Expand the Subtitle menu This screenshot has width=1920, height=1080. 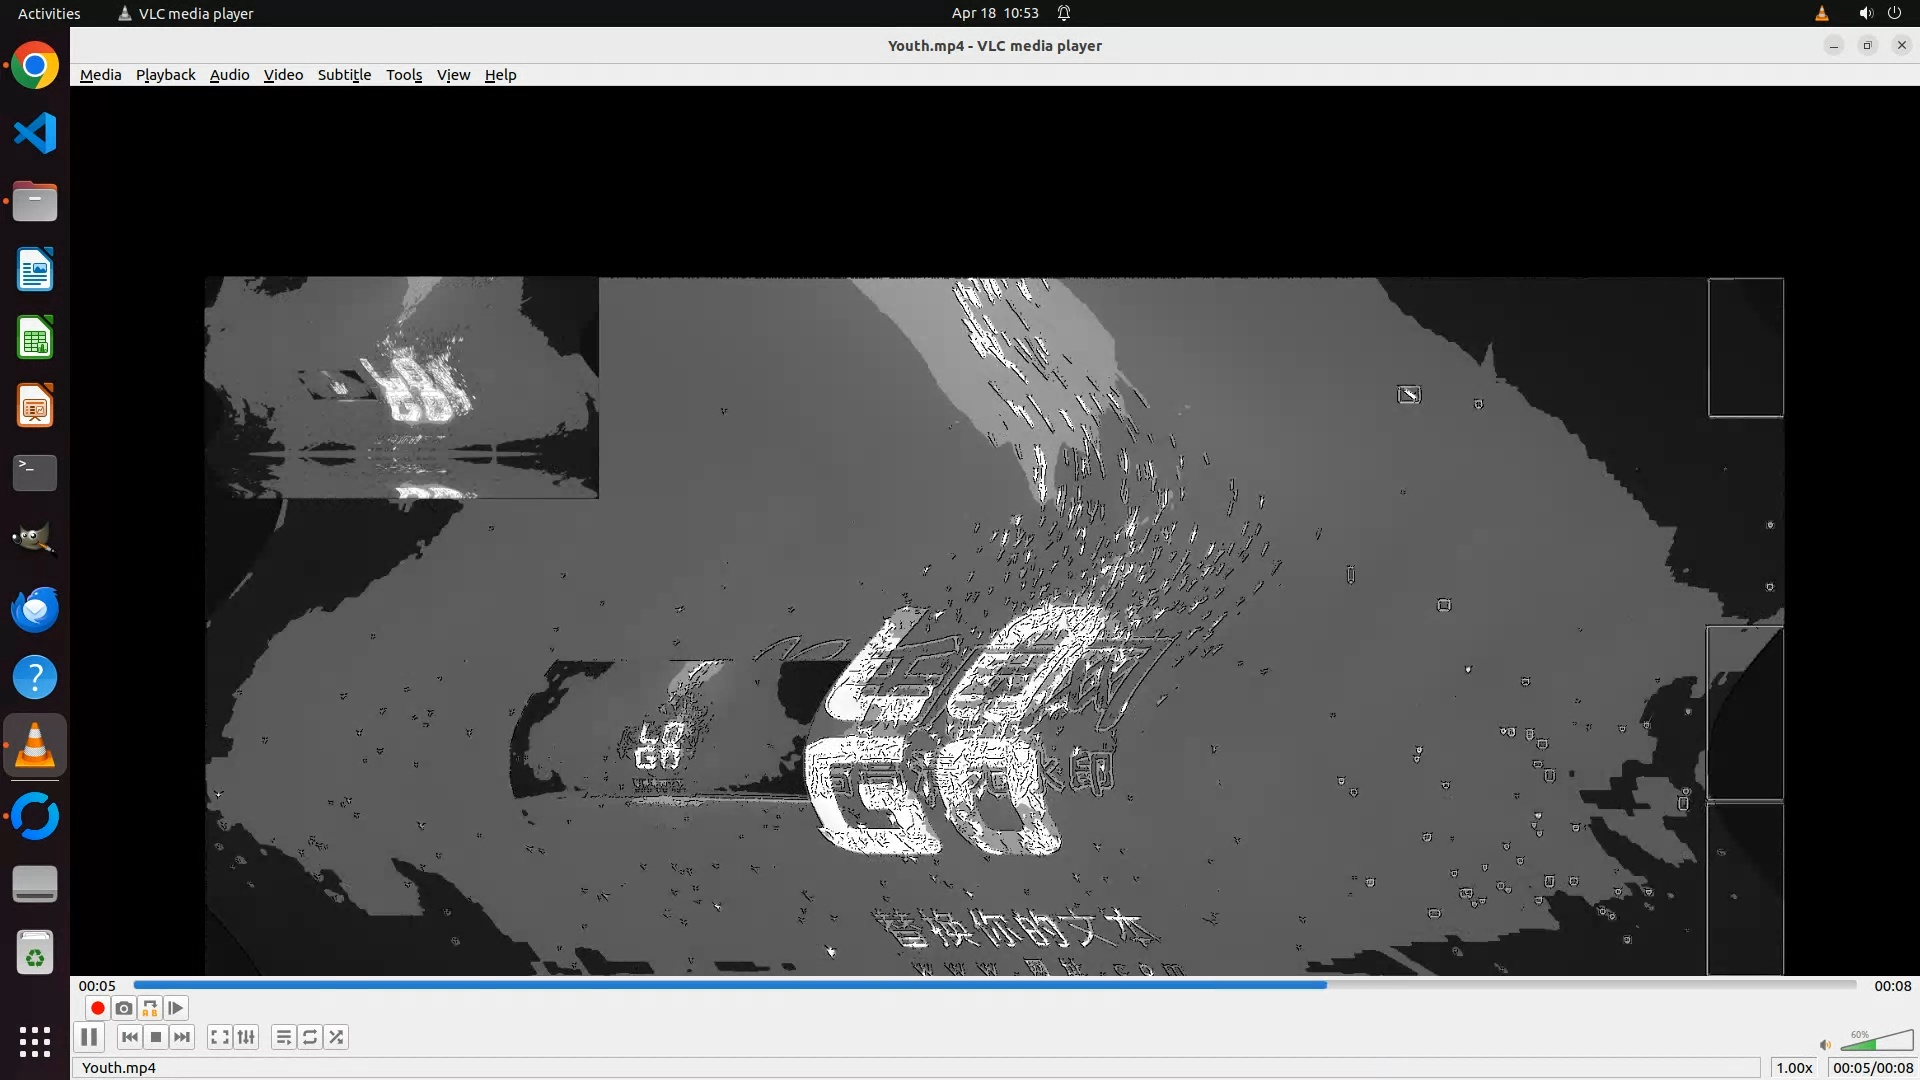point(344,75)
